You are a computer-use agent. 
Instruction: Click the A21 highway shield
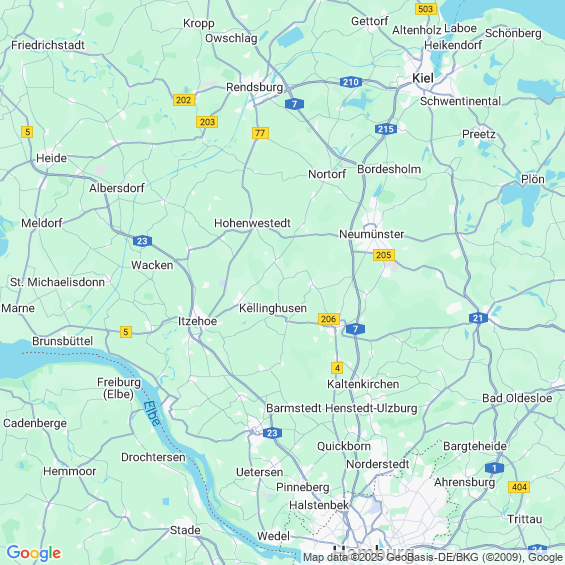click(x=479, y=318)
